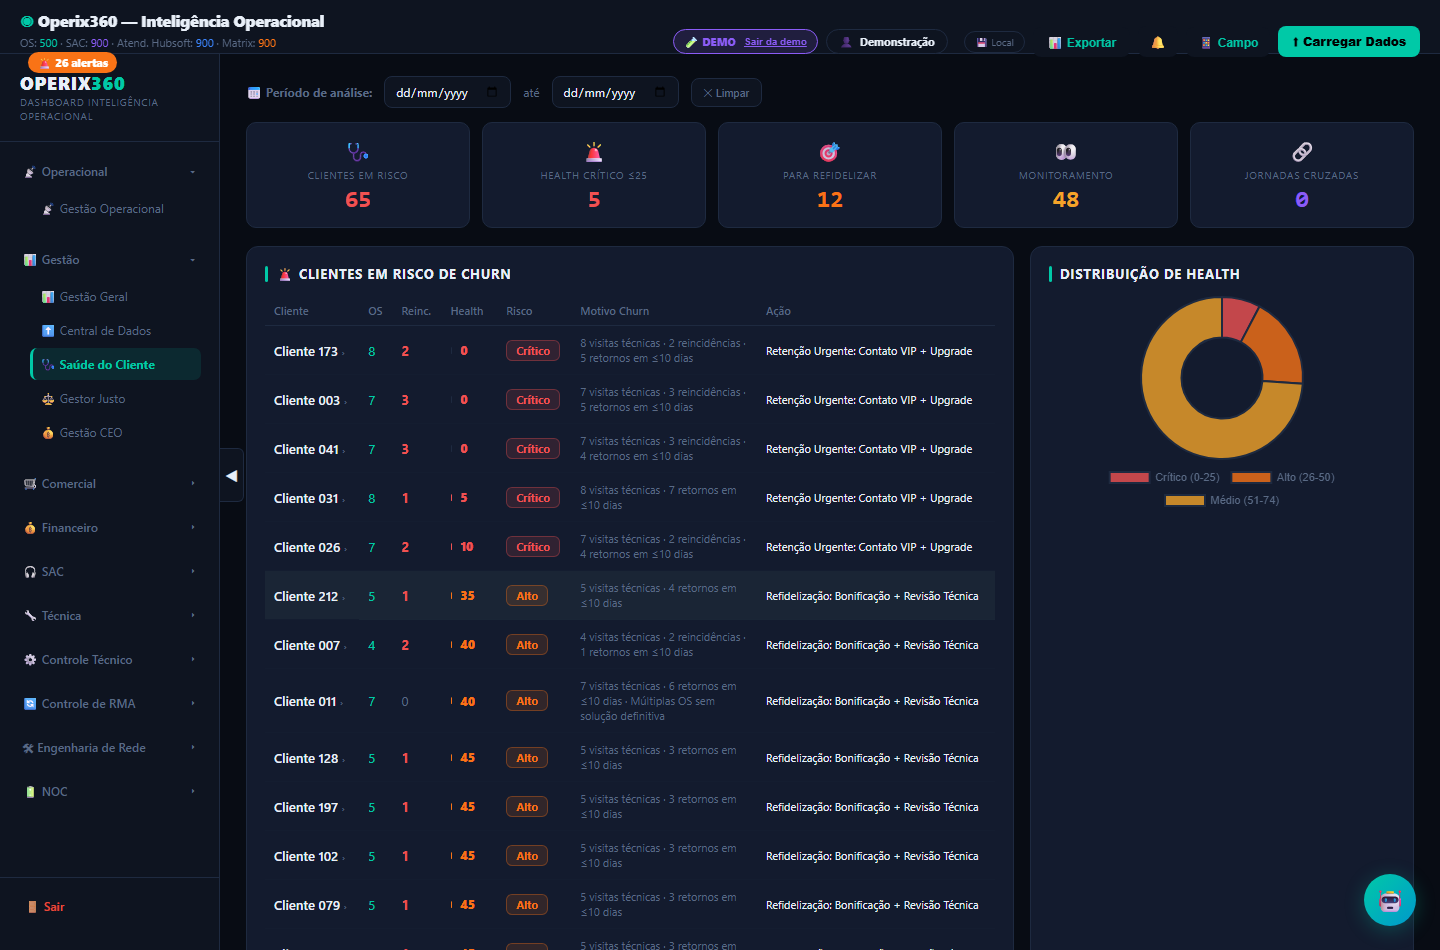Image resolution: width=1440 pixels, height=950 pixels.
Task: Click the Financeiro money bag icon
Action: coord(30,528)
